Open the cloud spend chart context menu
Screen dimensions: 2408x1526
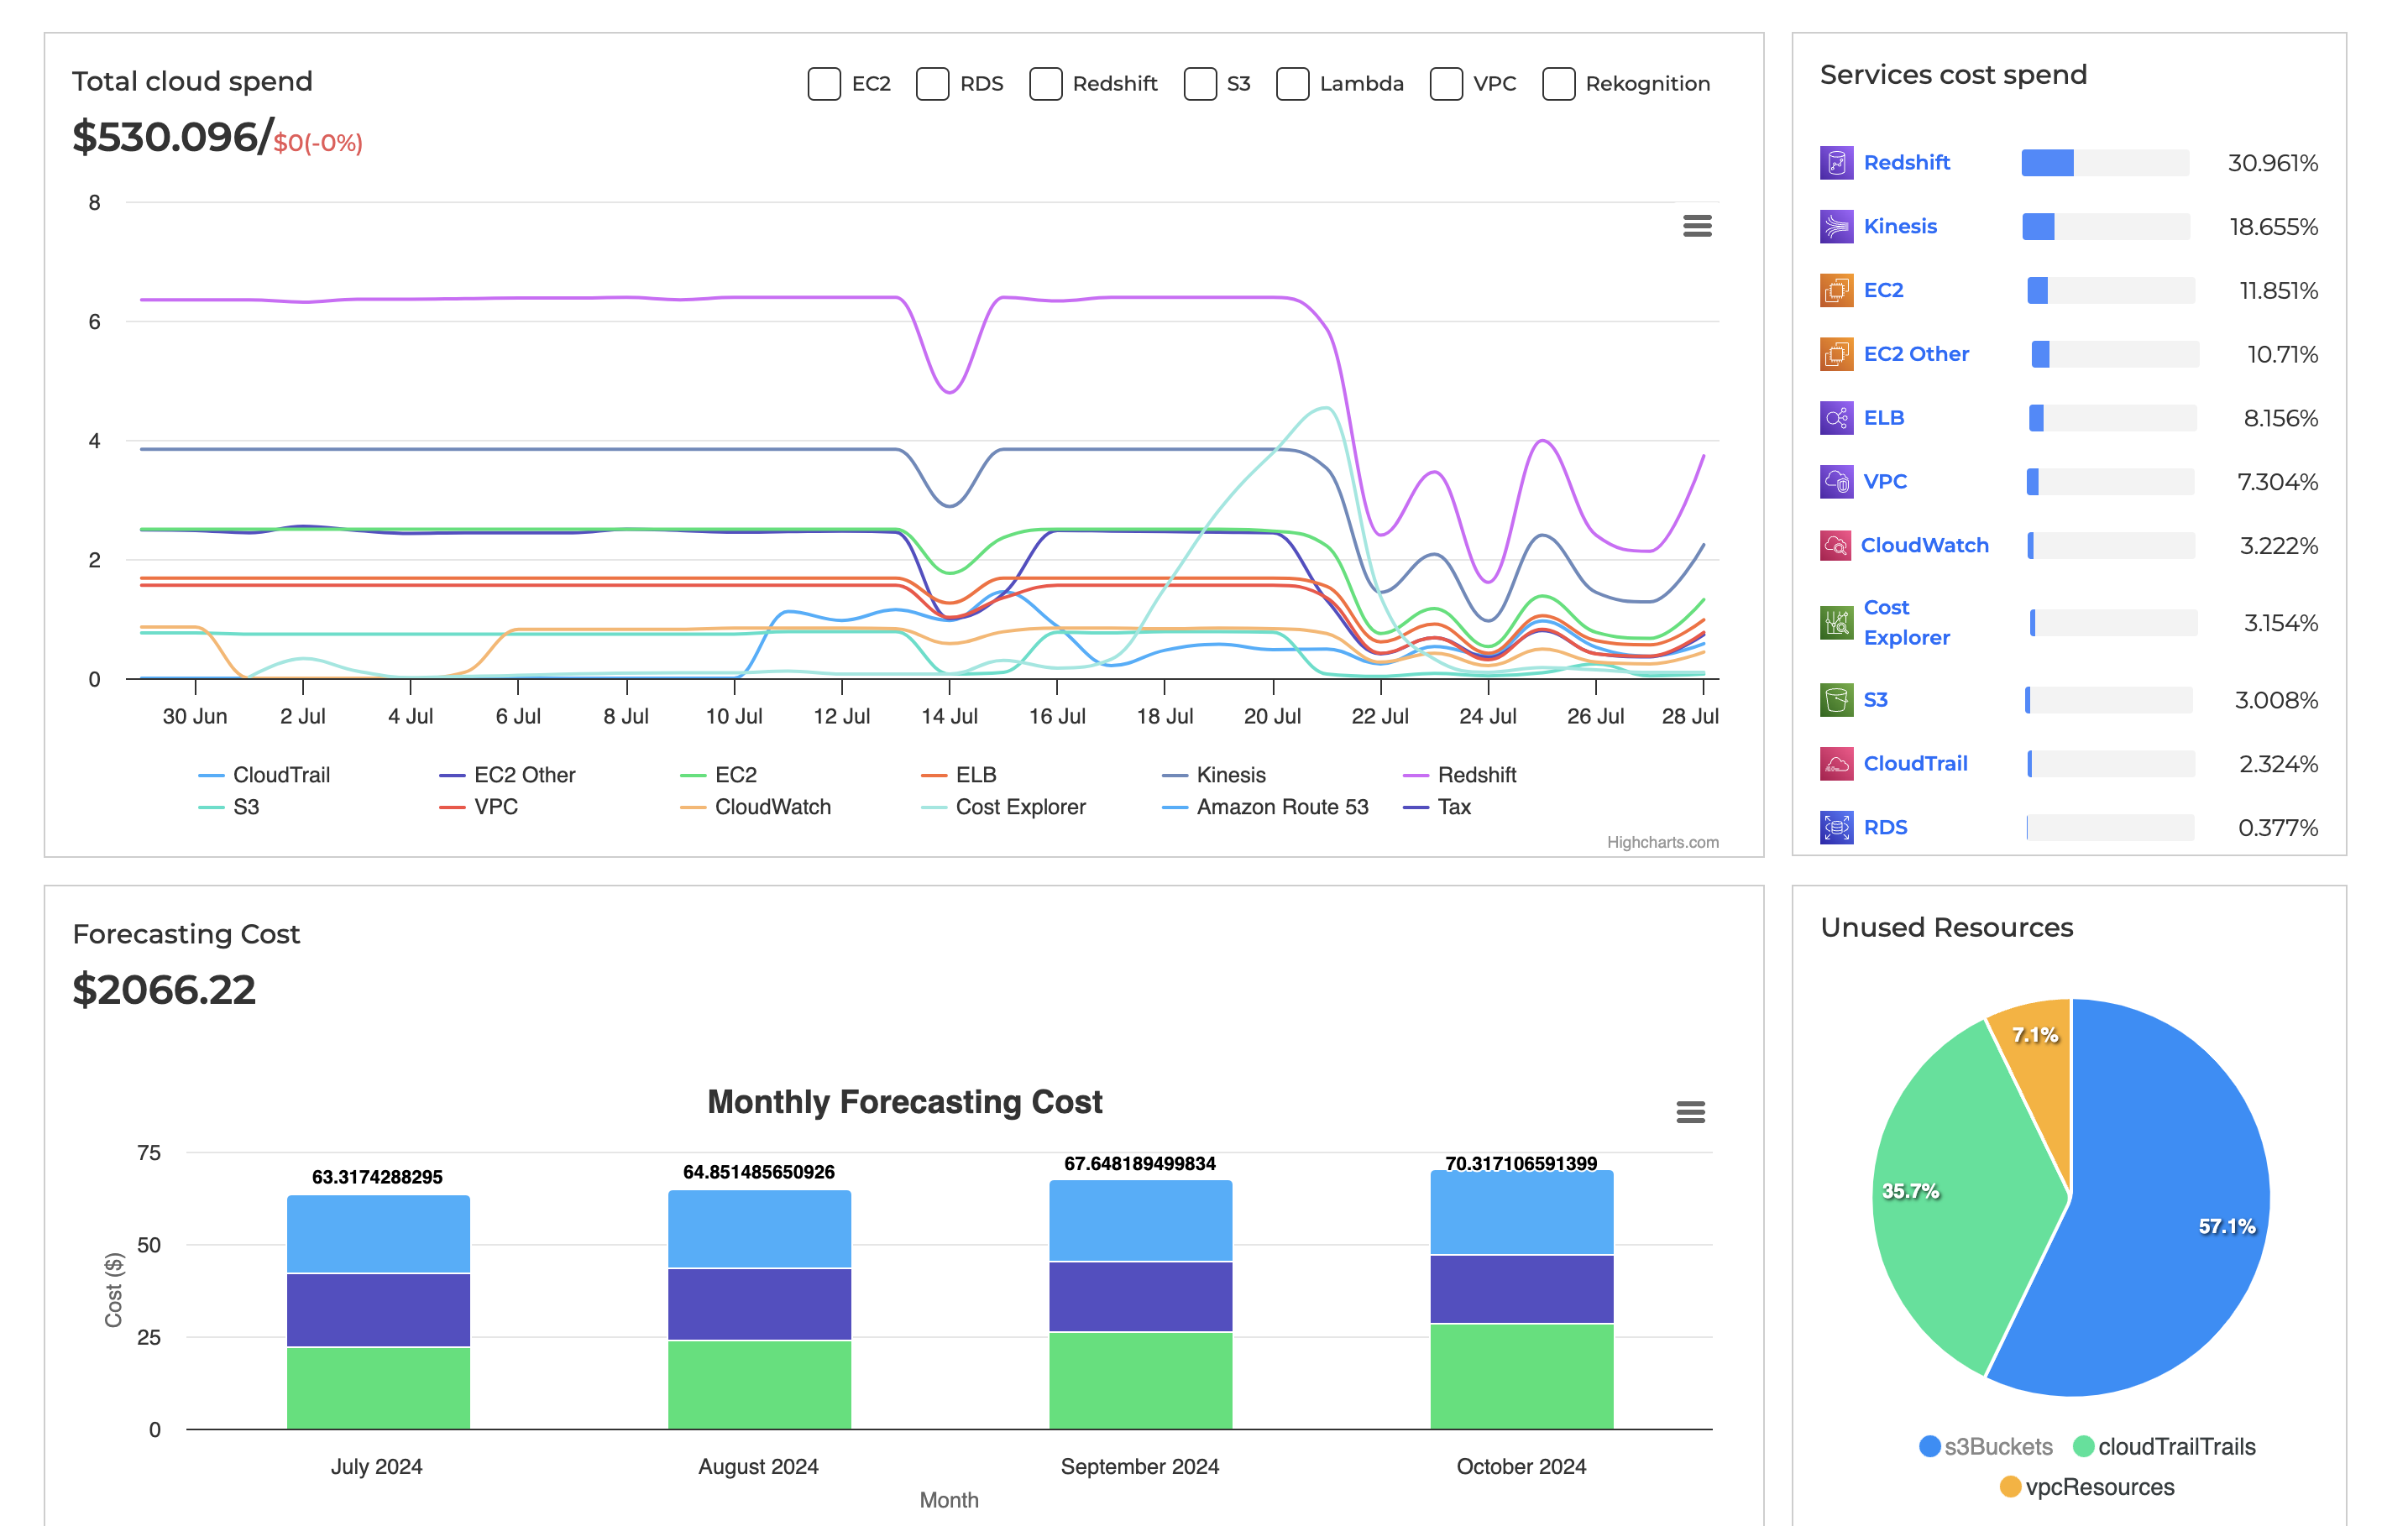[1697, 226]
